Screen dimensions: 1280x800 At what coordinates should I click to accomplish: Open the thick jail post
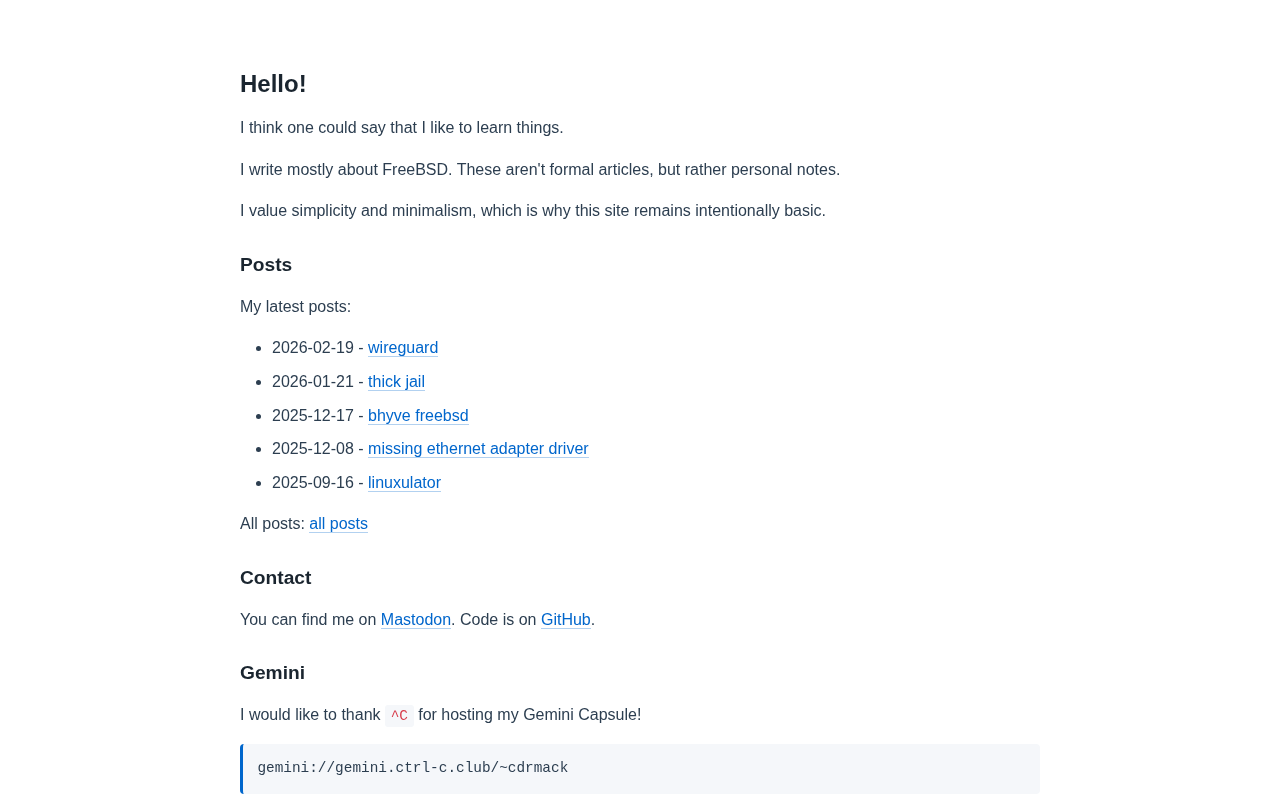pyautogui.click(x=396, y=382)
